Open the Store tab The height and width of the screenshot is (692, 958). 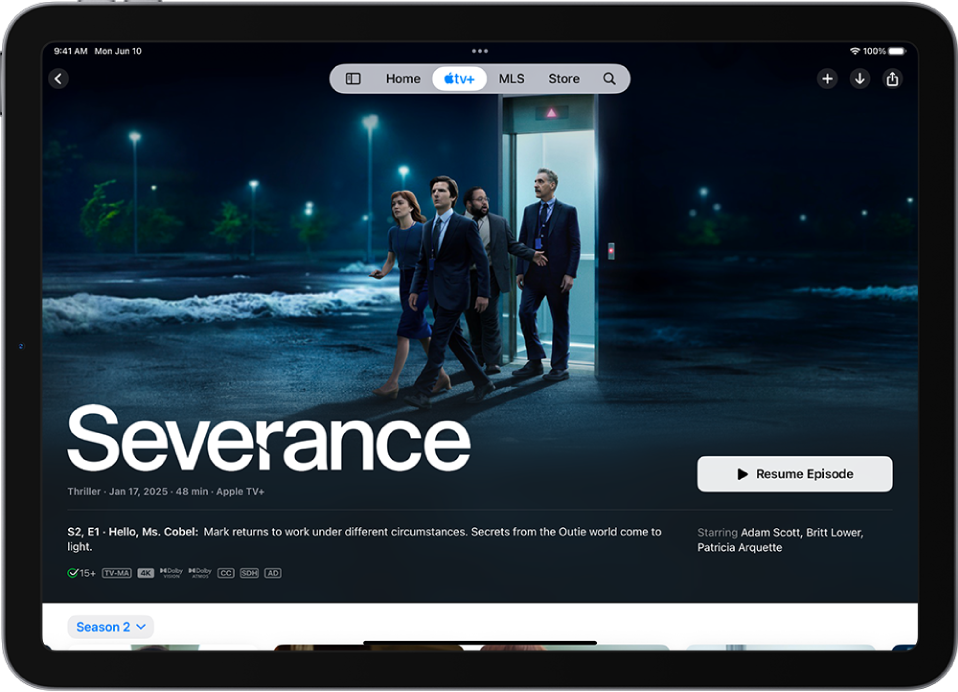(x=563, y=78)
